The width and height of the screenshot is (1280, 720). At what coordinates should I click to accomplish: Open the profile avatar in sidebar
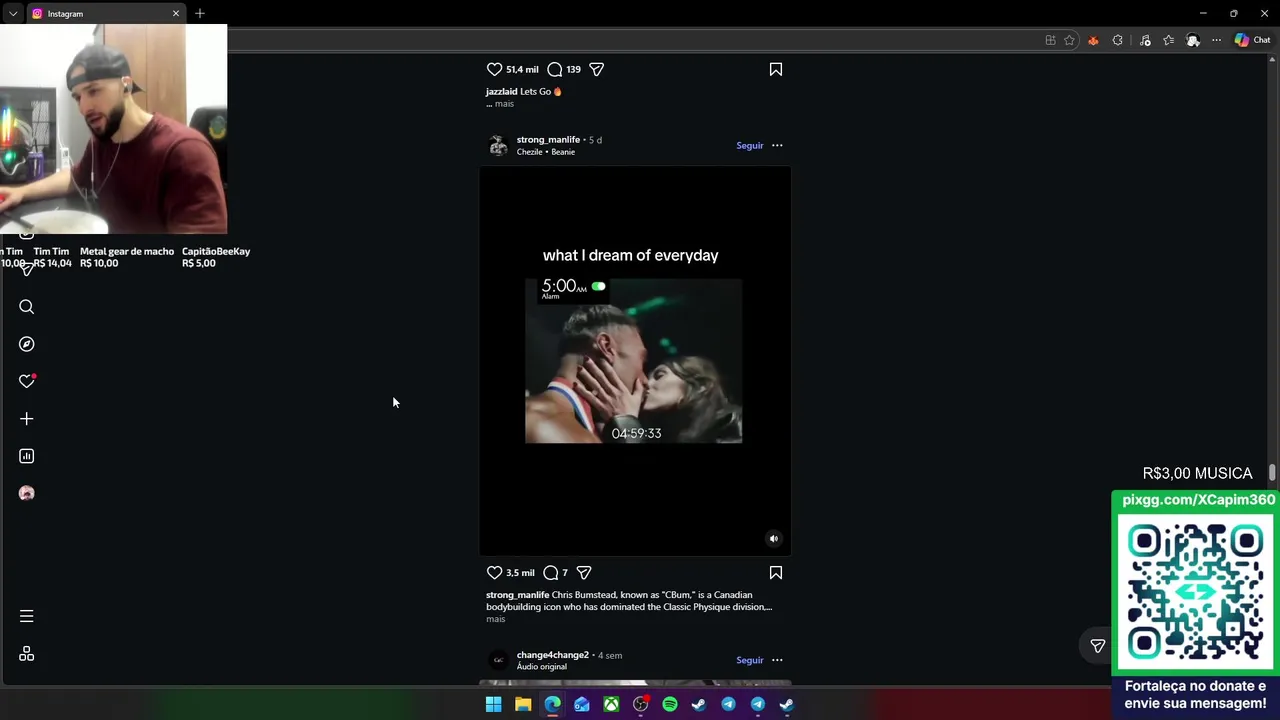[x=27, y=493]
